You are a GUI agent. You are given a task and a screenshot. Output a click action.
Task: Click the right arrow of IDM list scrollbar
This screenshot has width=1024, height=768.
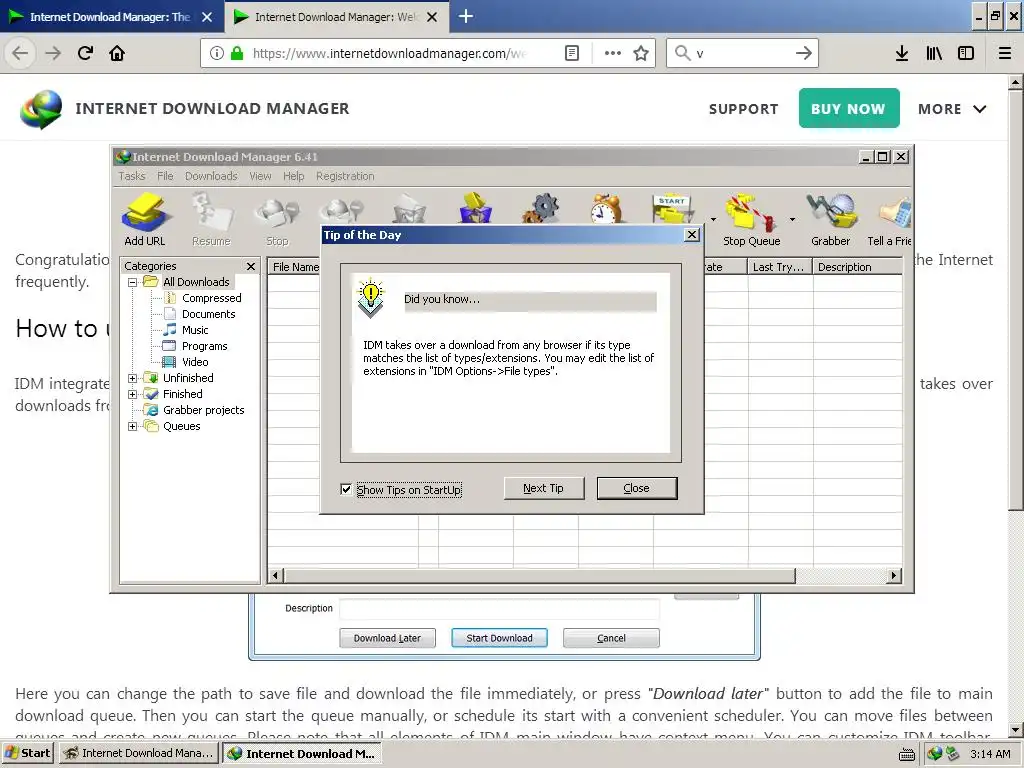point(894,575)
